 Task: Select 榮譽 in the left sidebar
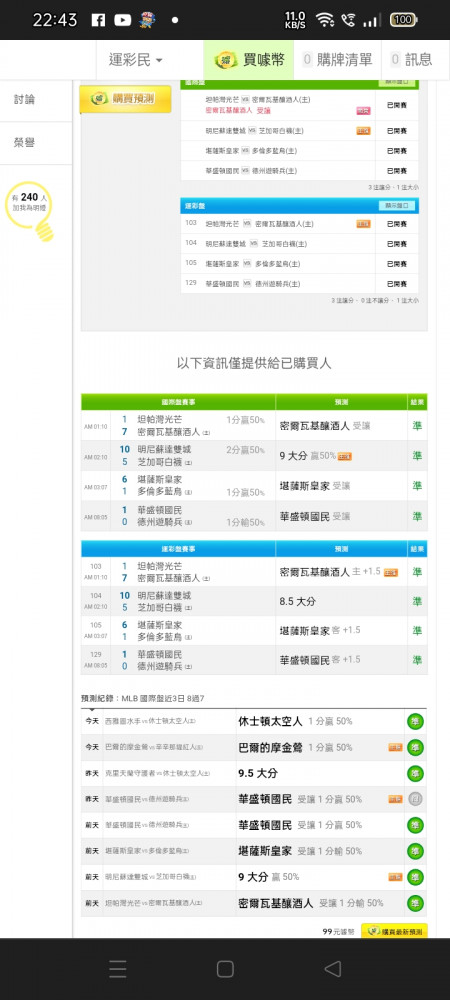25,142
